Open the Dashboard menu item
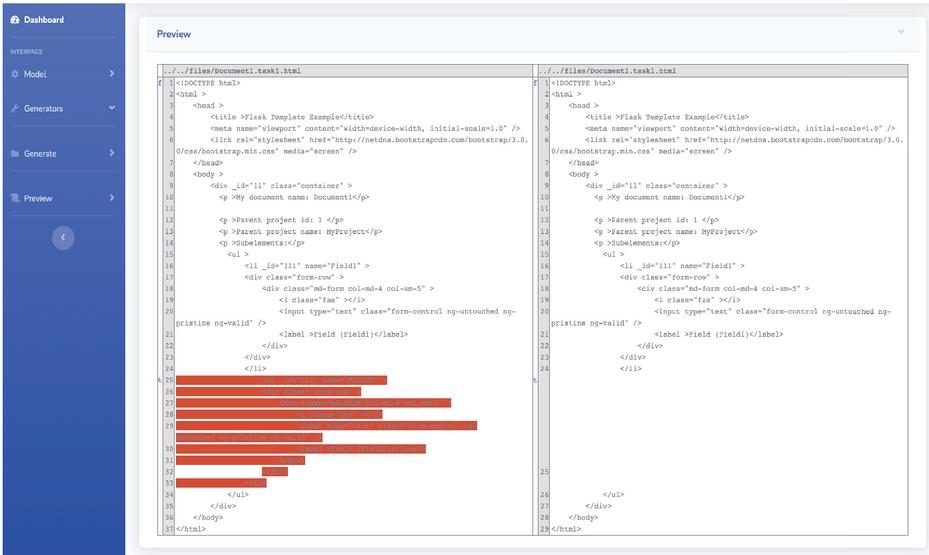 coord(44,20)
